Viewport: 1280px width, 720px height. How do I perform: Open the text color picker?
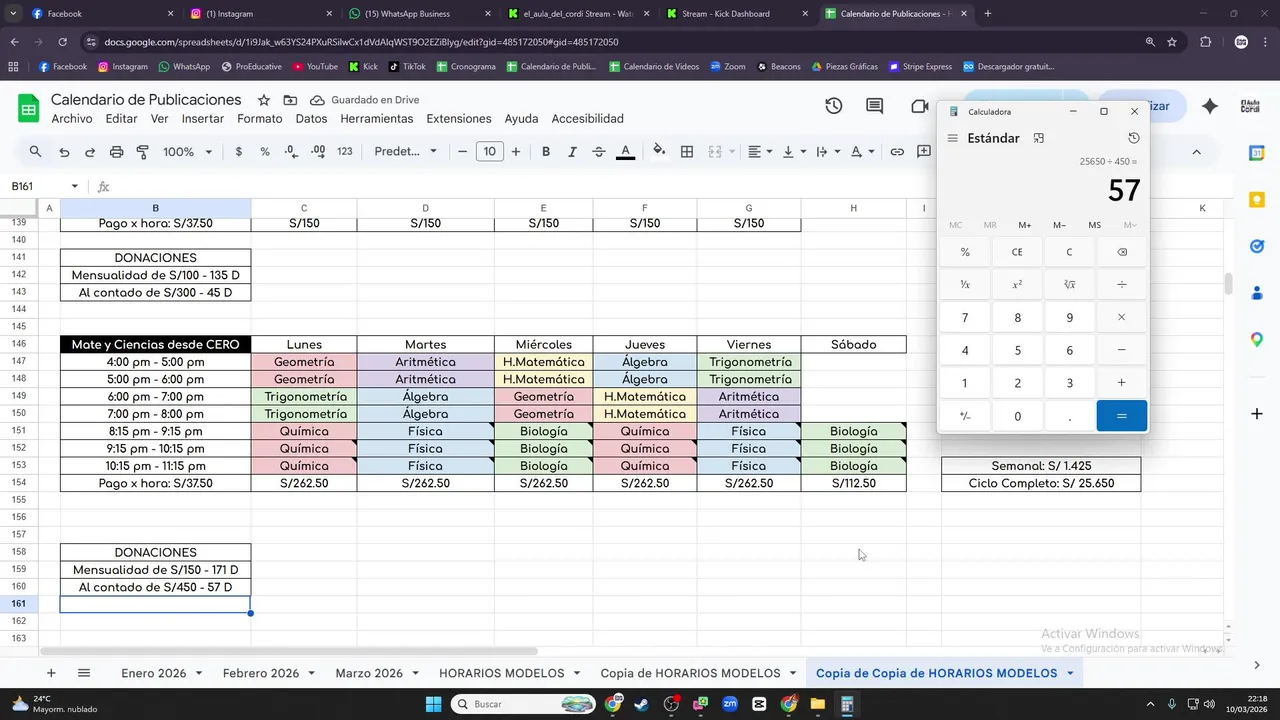(x=626, y=152)
